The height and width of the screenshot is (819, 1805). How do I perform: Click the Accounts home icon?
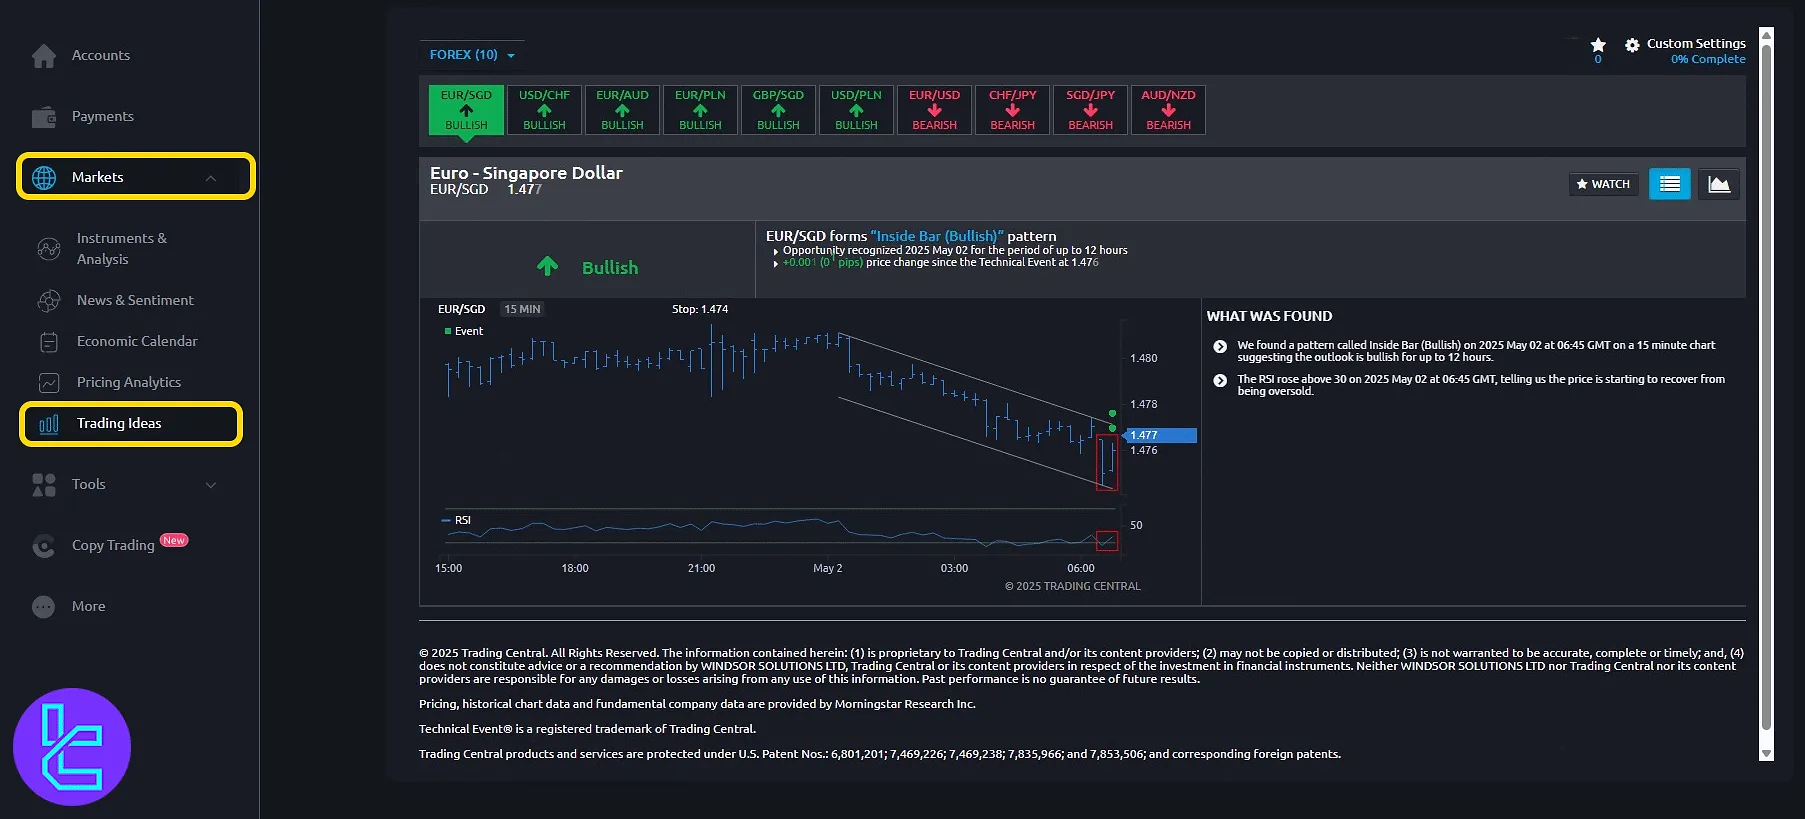(x=44, y=56)
